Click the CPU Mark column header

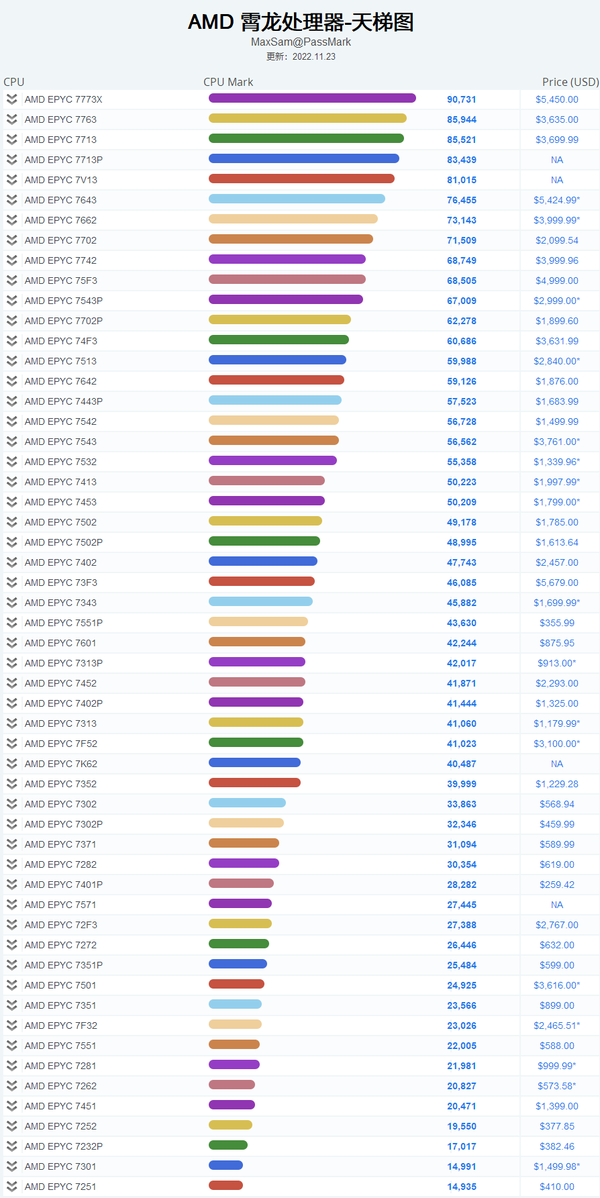pyautogui.click(x=228, y=82)
